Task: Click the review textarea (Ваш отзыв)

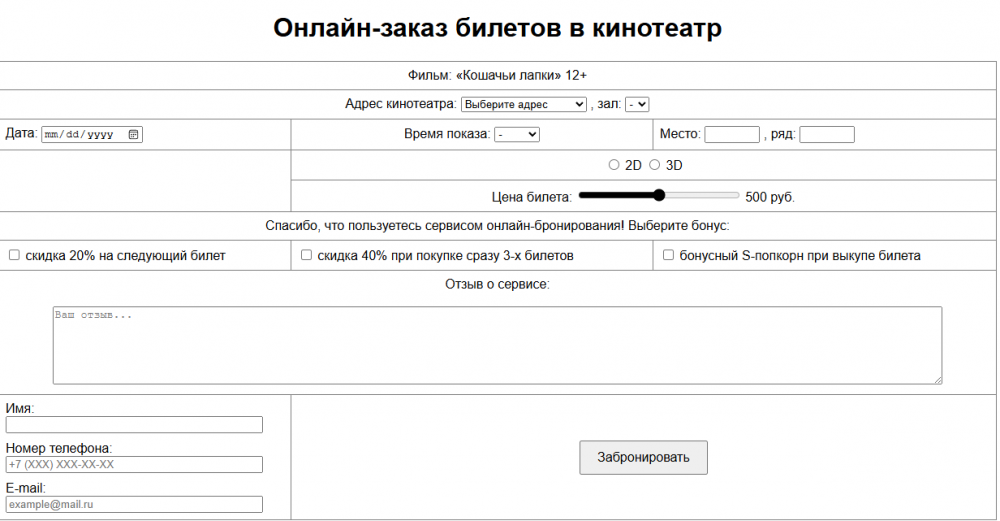Action: 497,346
